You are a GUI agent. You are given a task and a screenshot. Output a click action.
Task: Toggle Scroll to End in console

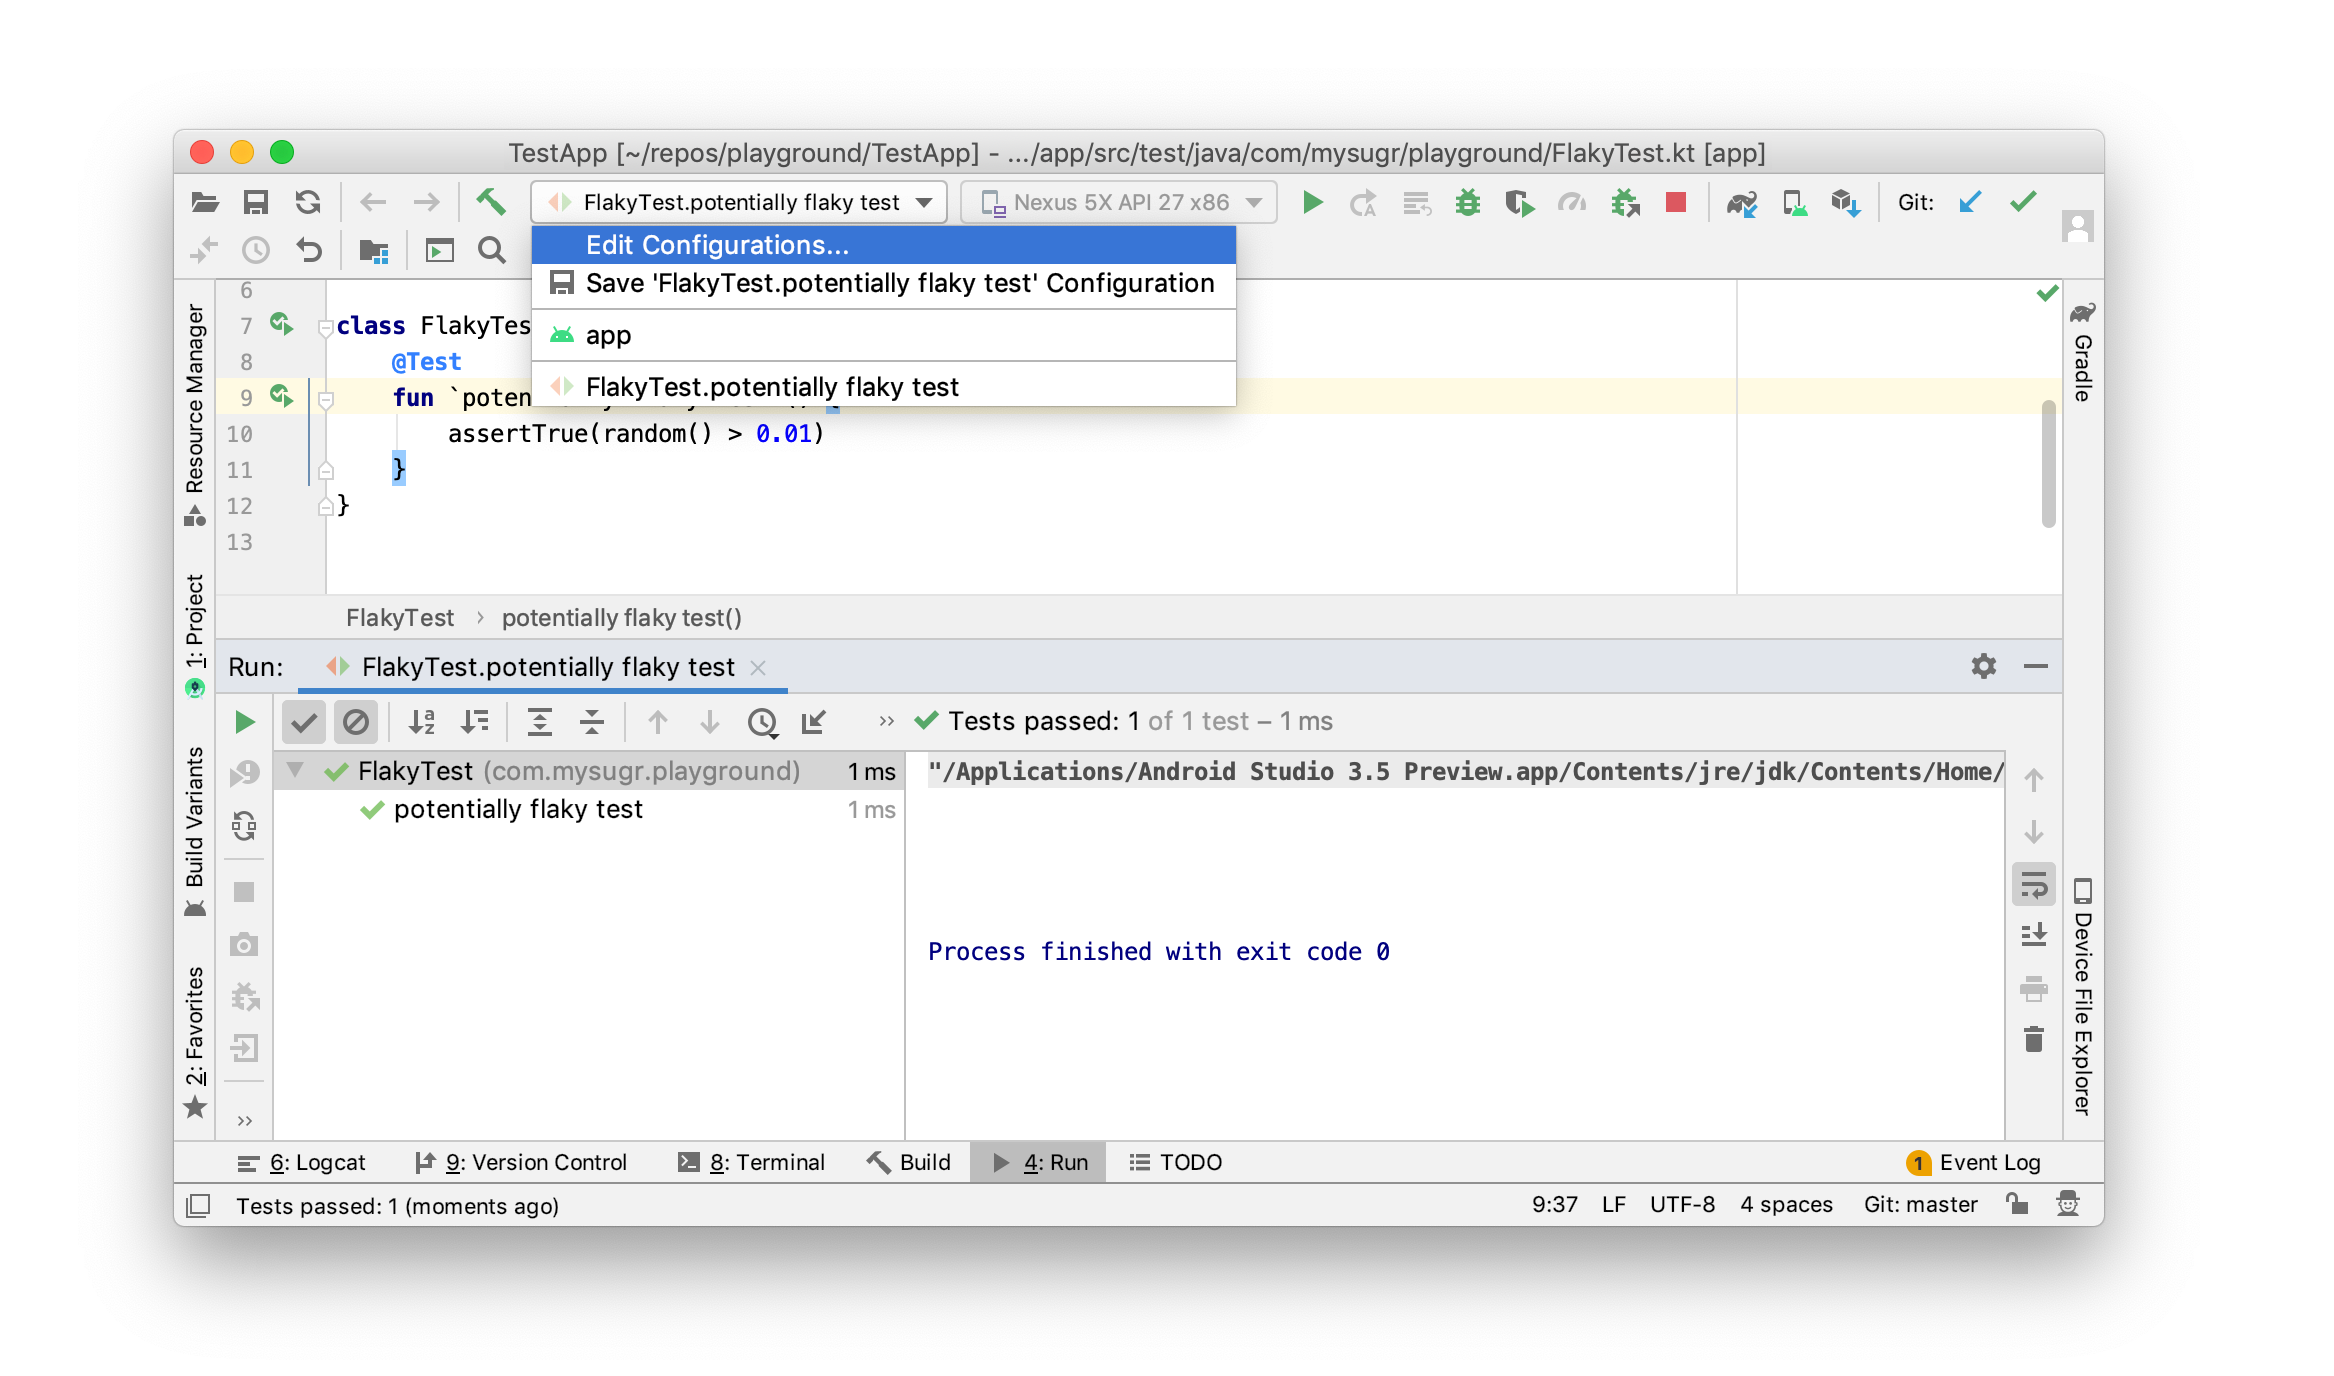(2033, 936)
